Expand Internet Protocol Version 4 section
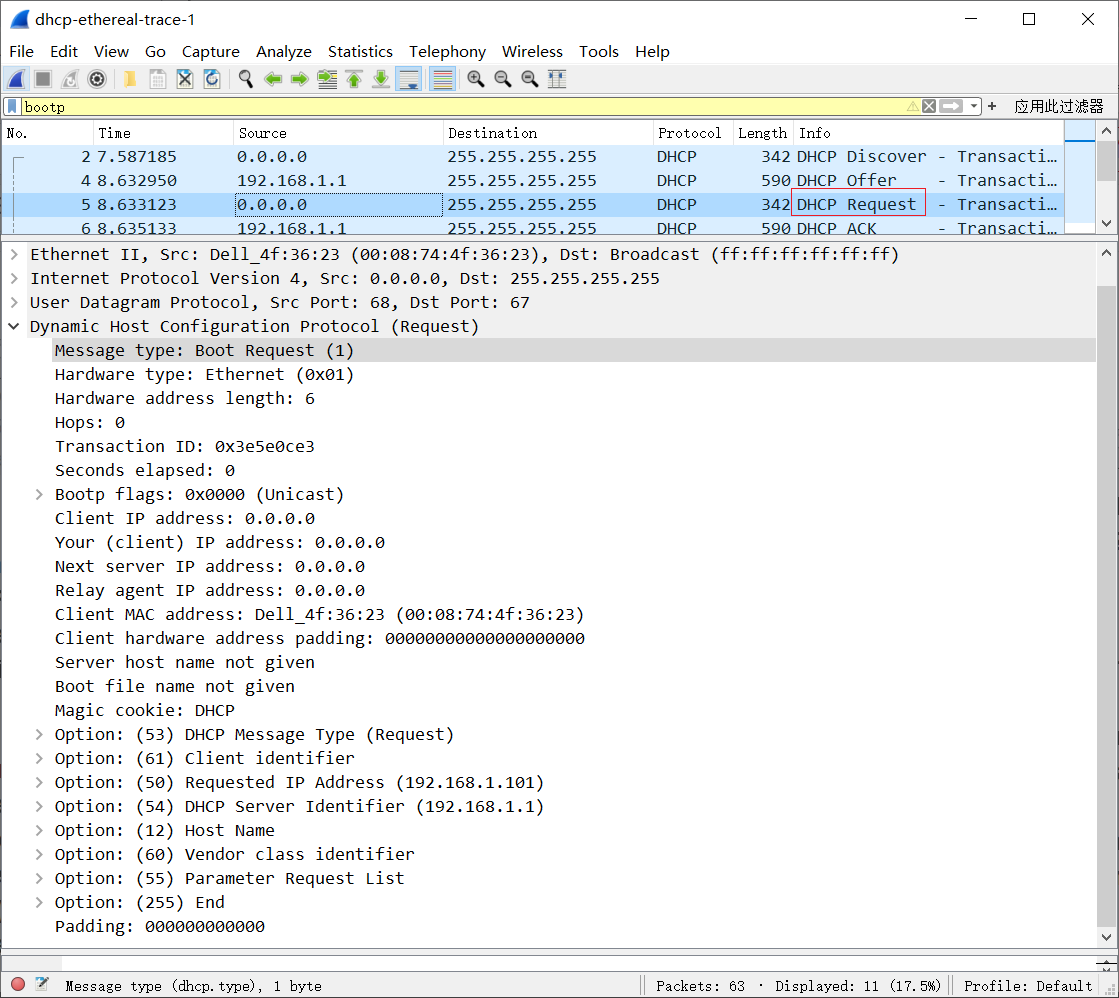Screen dimensions: 1119x998 (14, 278)
